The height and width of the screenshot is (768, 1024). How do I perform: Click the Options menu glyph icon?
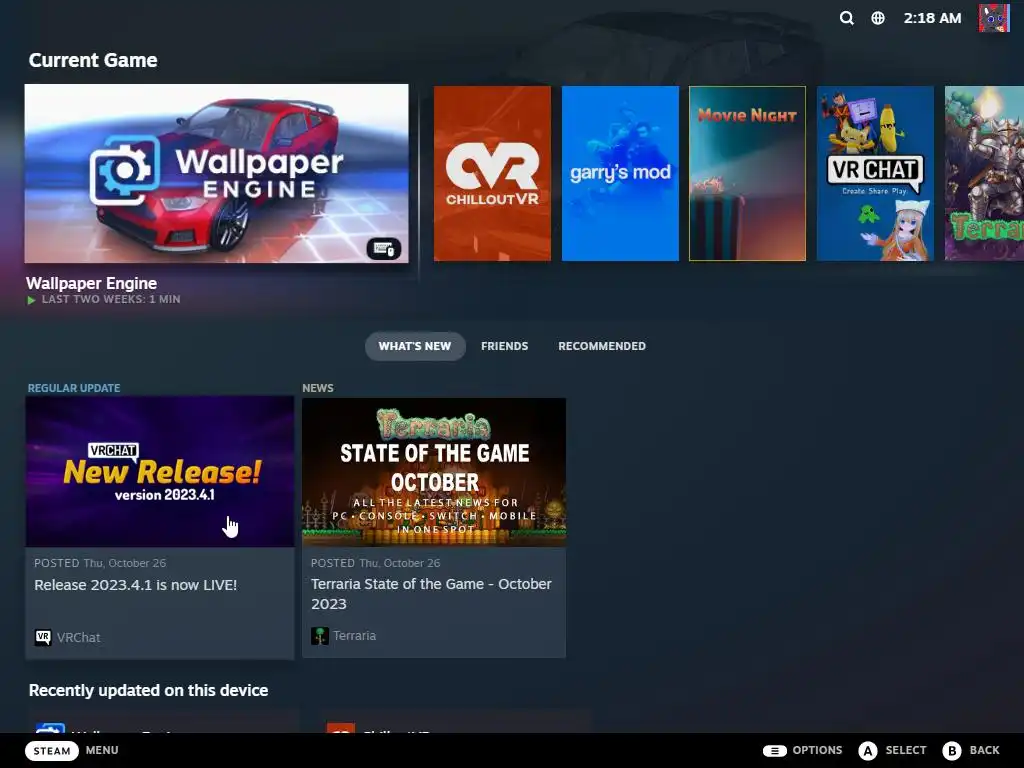pyautogui.click(x=774, y=751)
